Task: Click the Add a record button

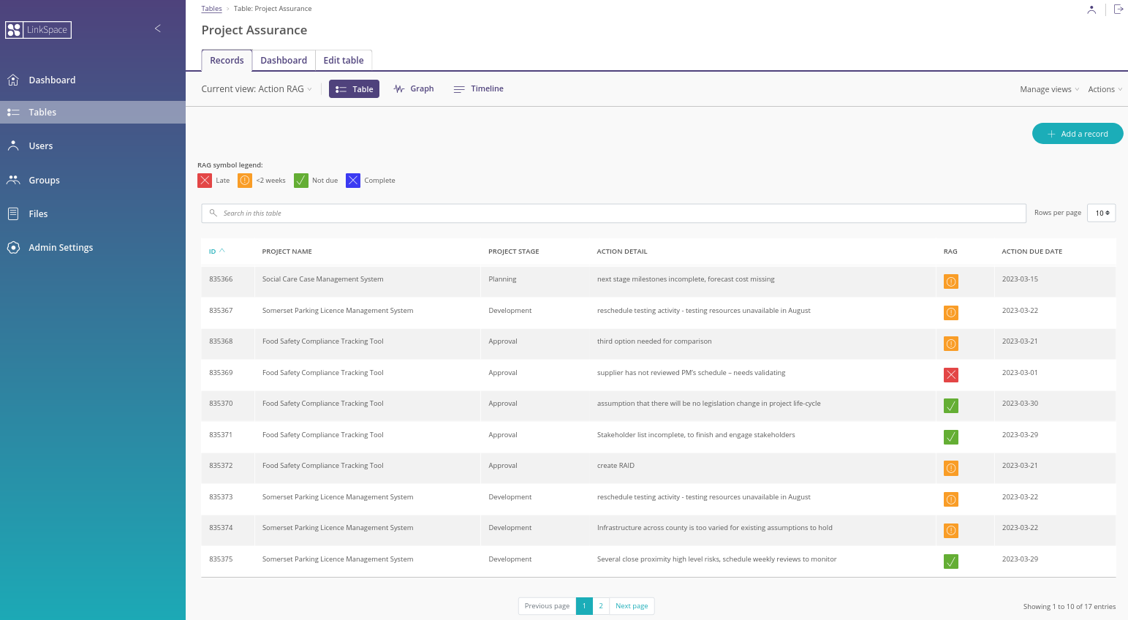Action: [x=1077, y=133]
